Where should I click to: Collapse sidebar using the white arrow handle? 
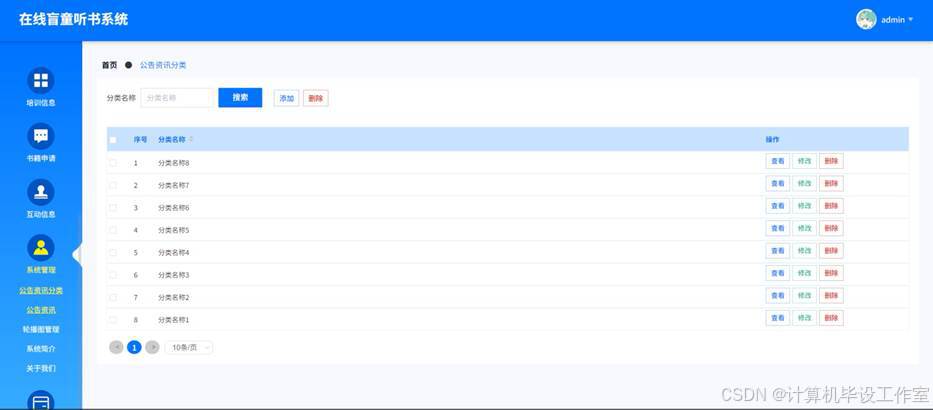coord(77,255)
